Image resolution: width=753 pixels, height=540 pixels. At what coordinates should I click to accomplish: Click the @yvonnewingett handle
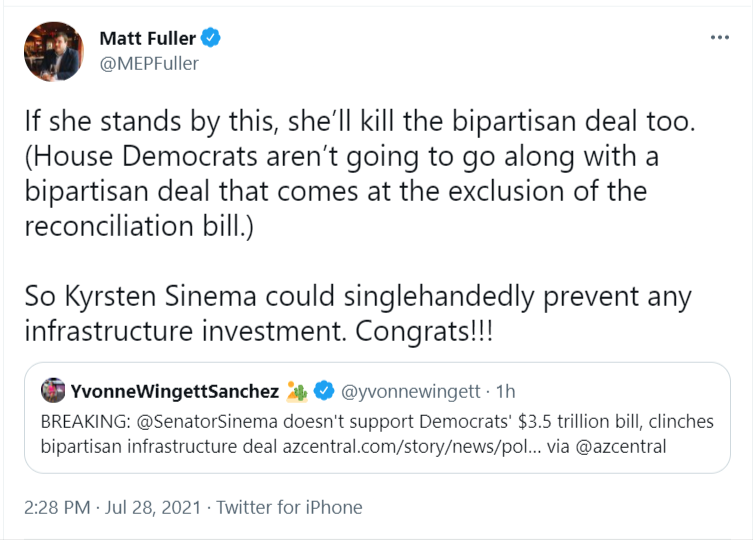[x=412, y=390]
